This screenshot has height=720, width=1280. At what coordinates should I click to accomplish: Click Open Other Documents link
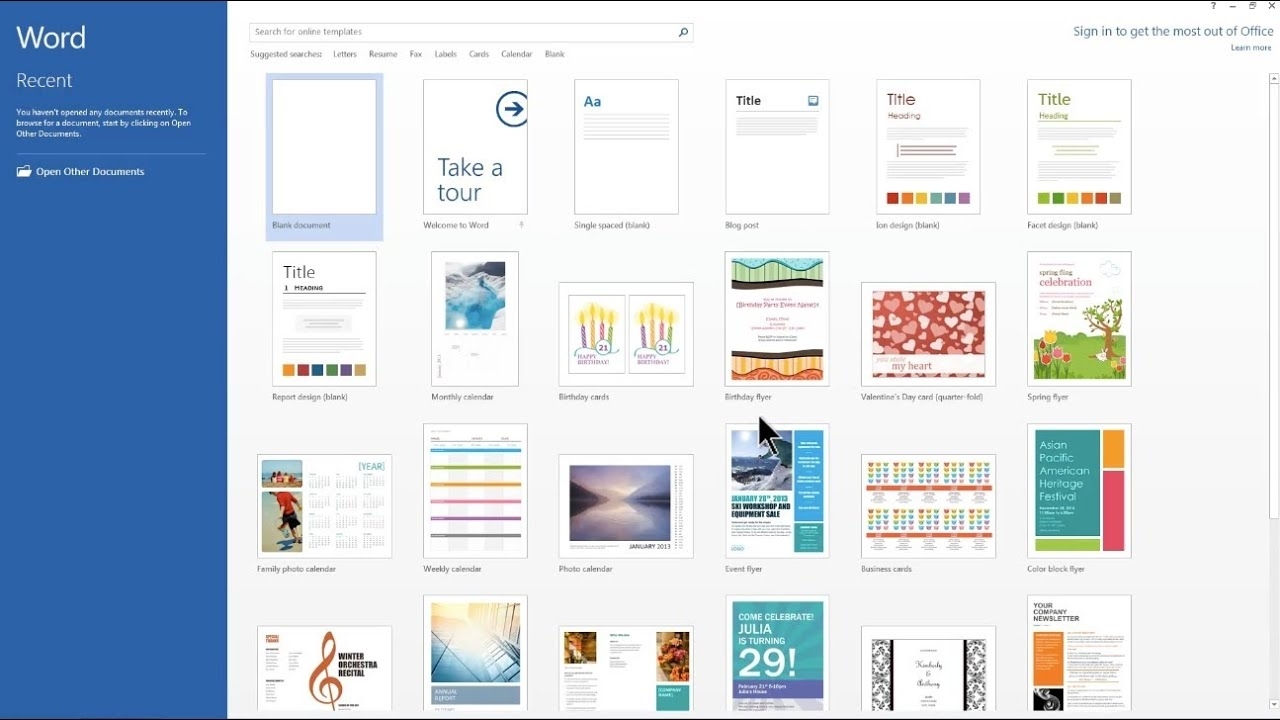click(90, 171)
